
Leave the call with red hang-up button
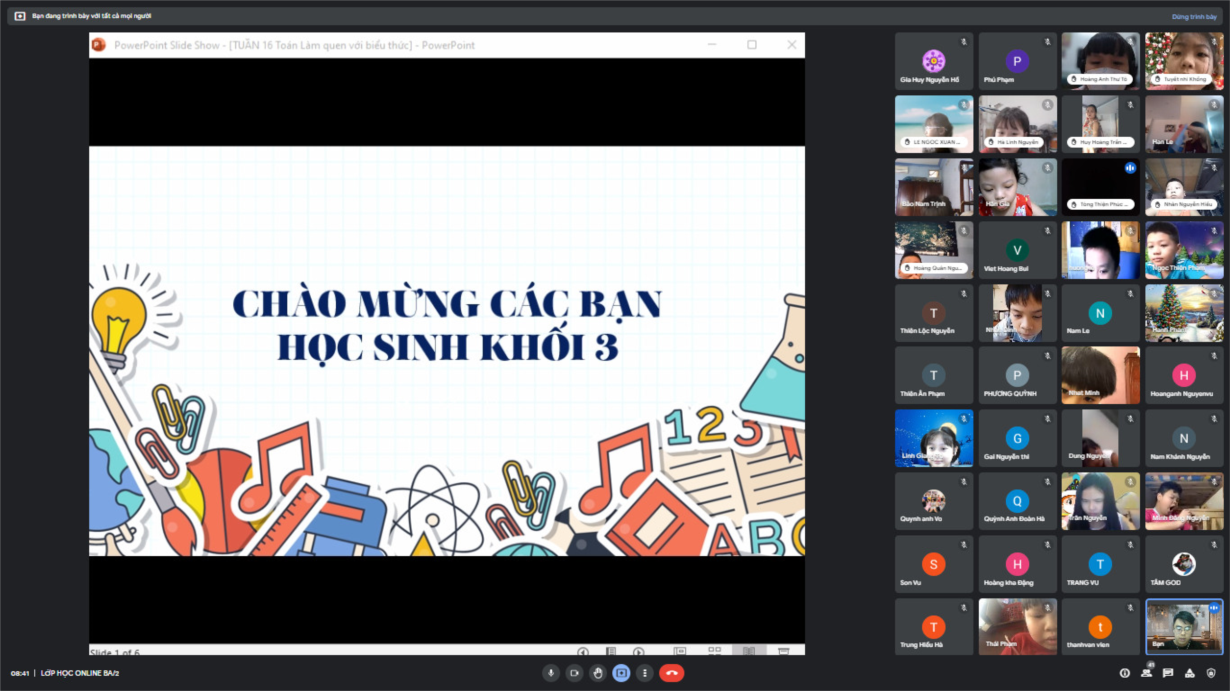(672, 673)
